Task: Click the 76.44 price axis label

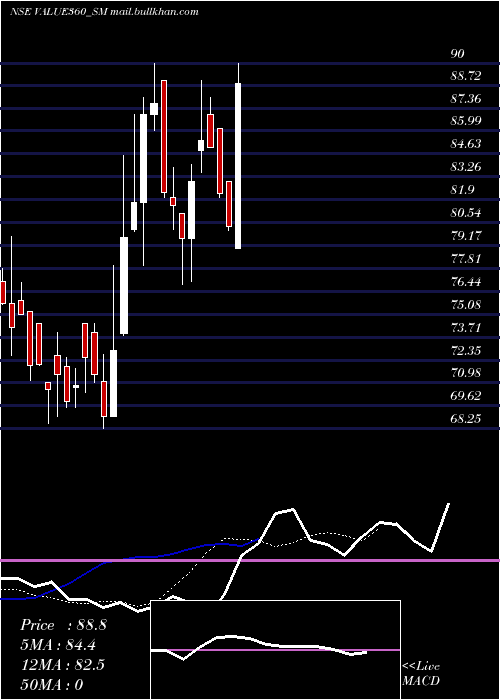Action: (x=466, y=282)
